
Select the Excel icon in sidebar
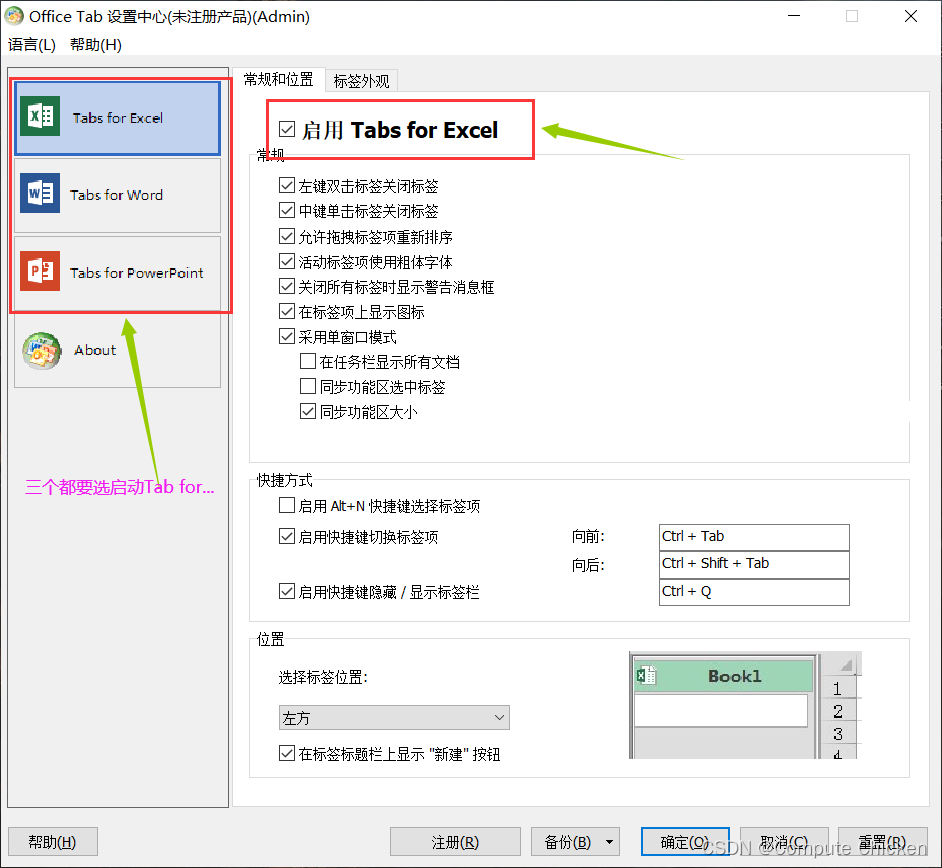coord(40,116)
